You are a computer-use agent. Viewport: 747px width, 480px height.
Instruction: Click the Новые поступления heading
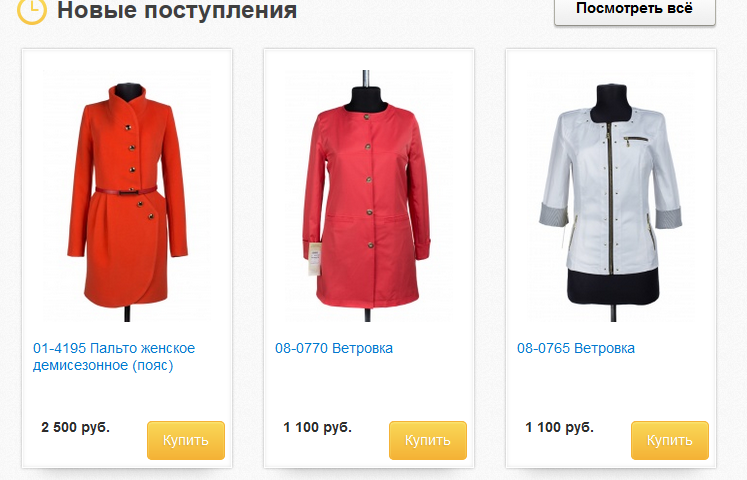[x=177, y=10]
